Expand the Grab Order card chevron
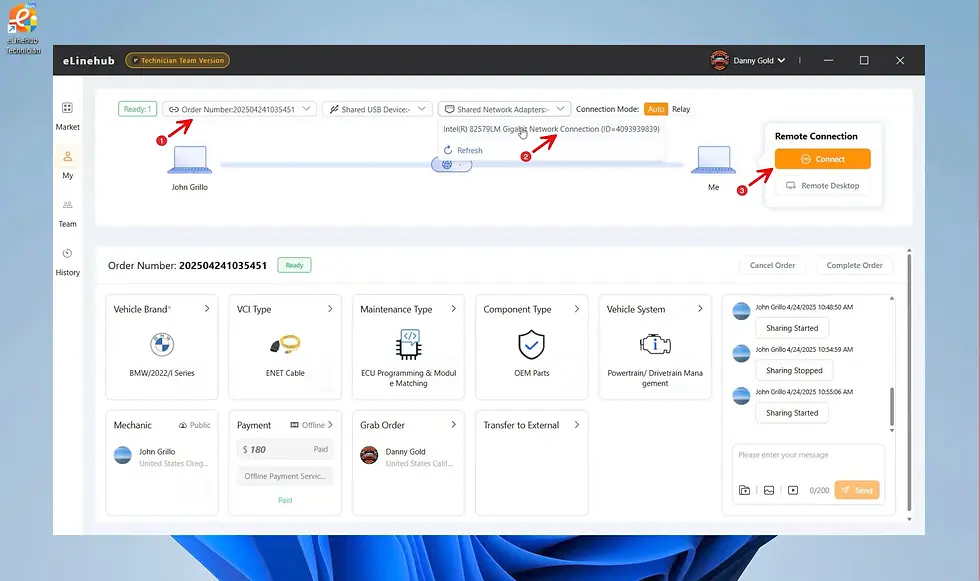Image resolution: width=980 pixels, height=581 pixels. (454, 425)
